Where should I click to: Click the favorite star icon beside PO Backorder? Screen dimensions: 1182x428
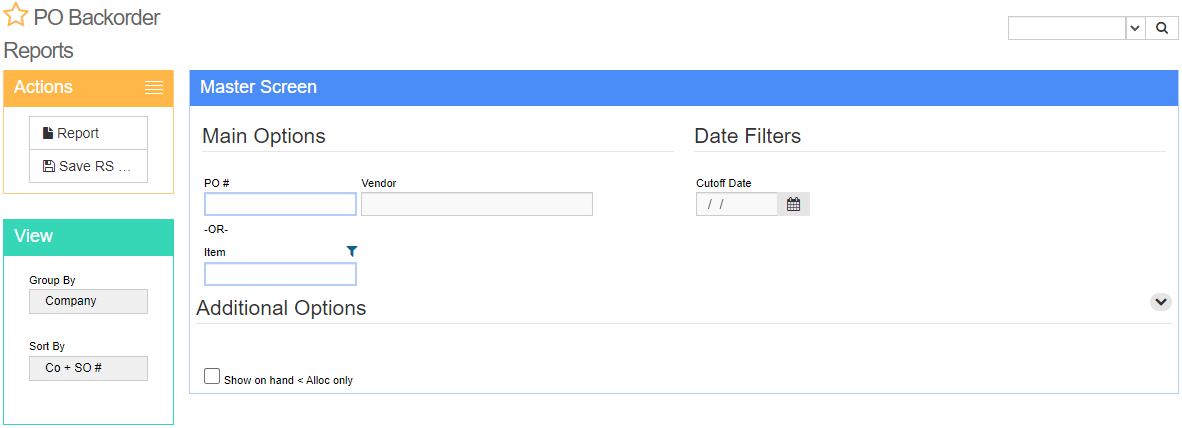pyautogui.click(x=16, y=16)
